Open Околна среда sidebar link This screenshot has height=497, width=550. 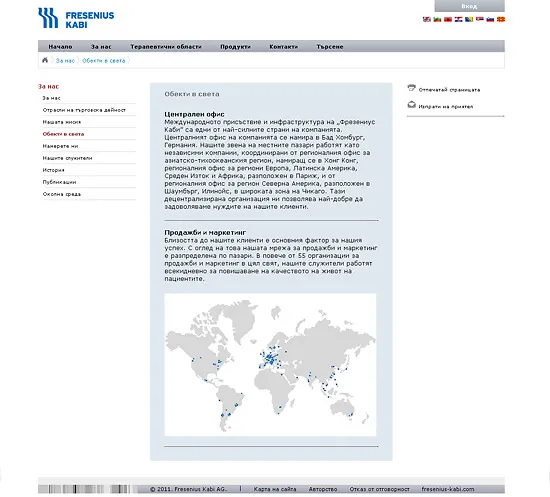[62, 194]
